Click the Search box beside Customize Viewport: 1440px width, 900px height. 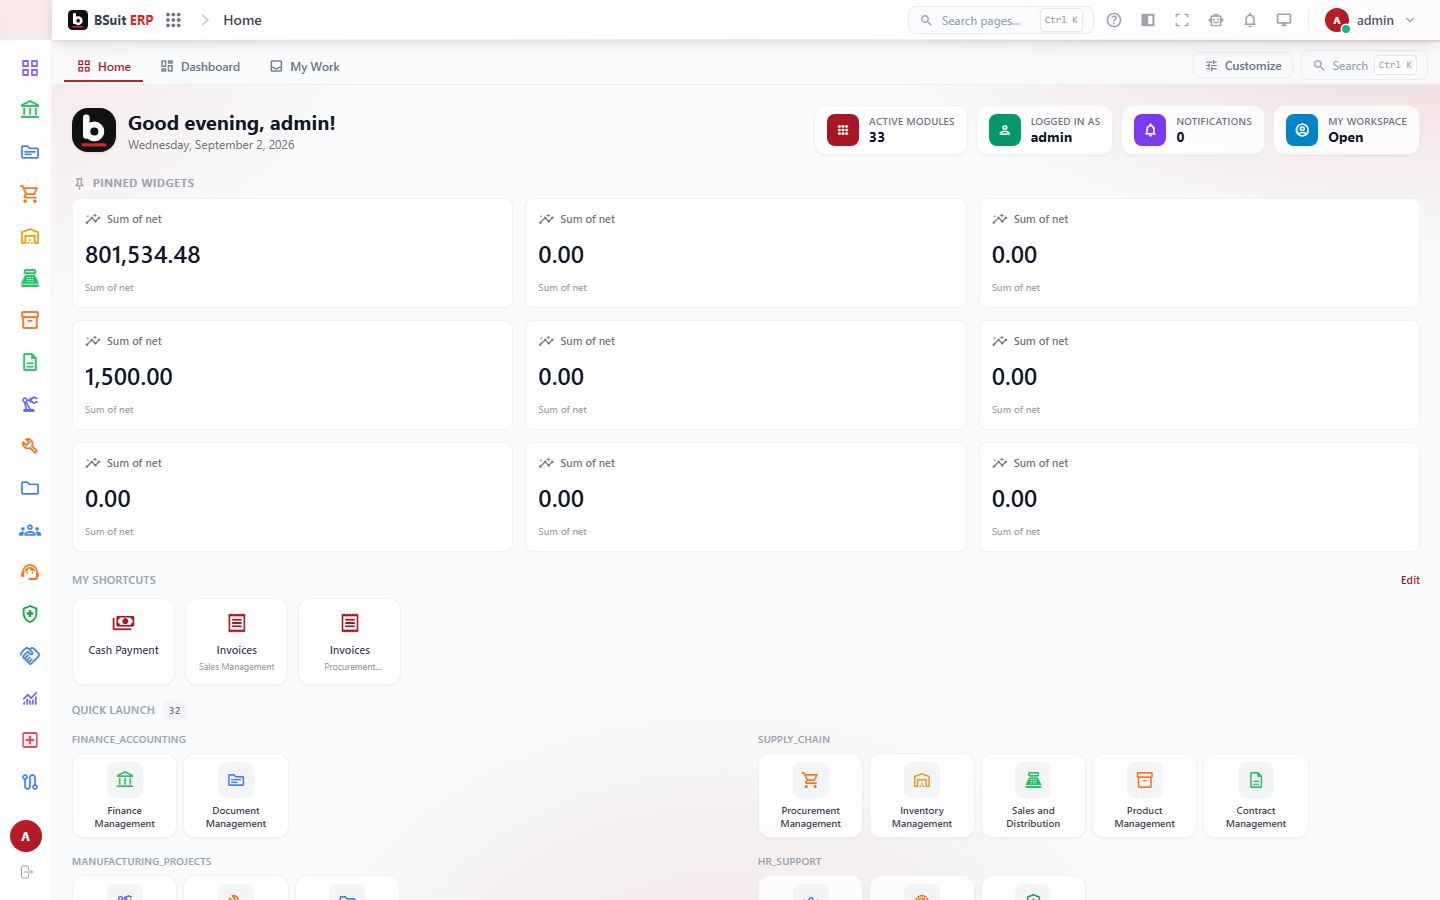click(1364, 66)
